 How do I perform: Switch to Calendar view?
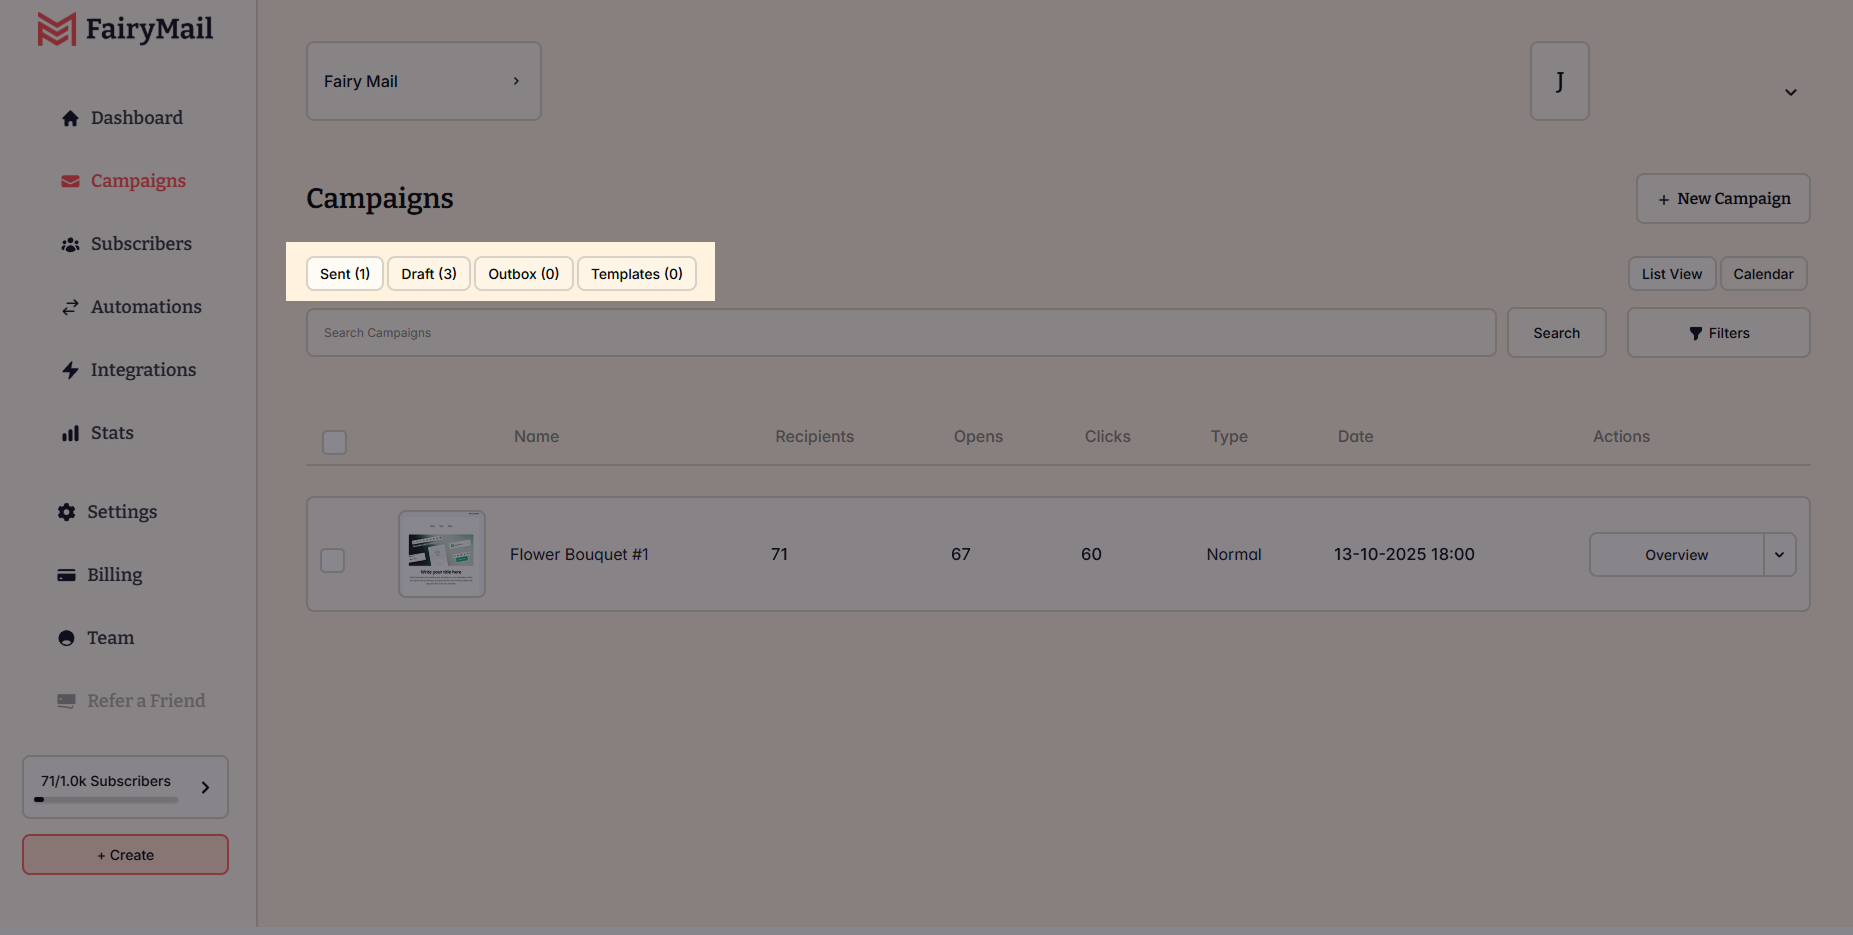[1762, 274]
